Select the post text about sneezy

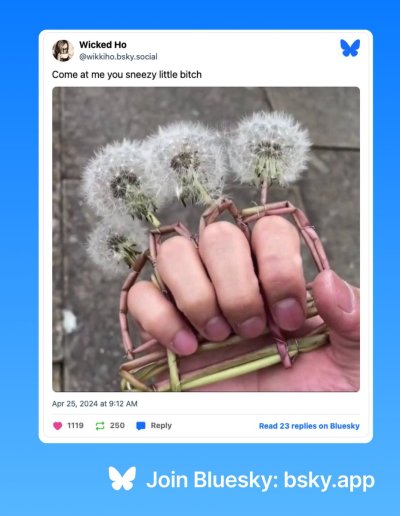(127, 75)
